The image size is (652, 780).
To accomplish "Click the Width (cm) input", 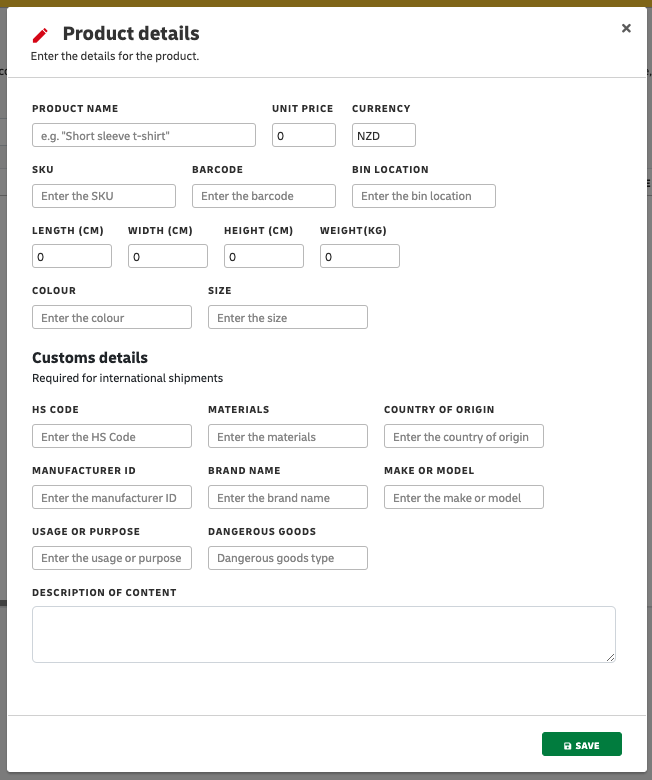I will click(168, 256).
